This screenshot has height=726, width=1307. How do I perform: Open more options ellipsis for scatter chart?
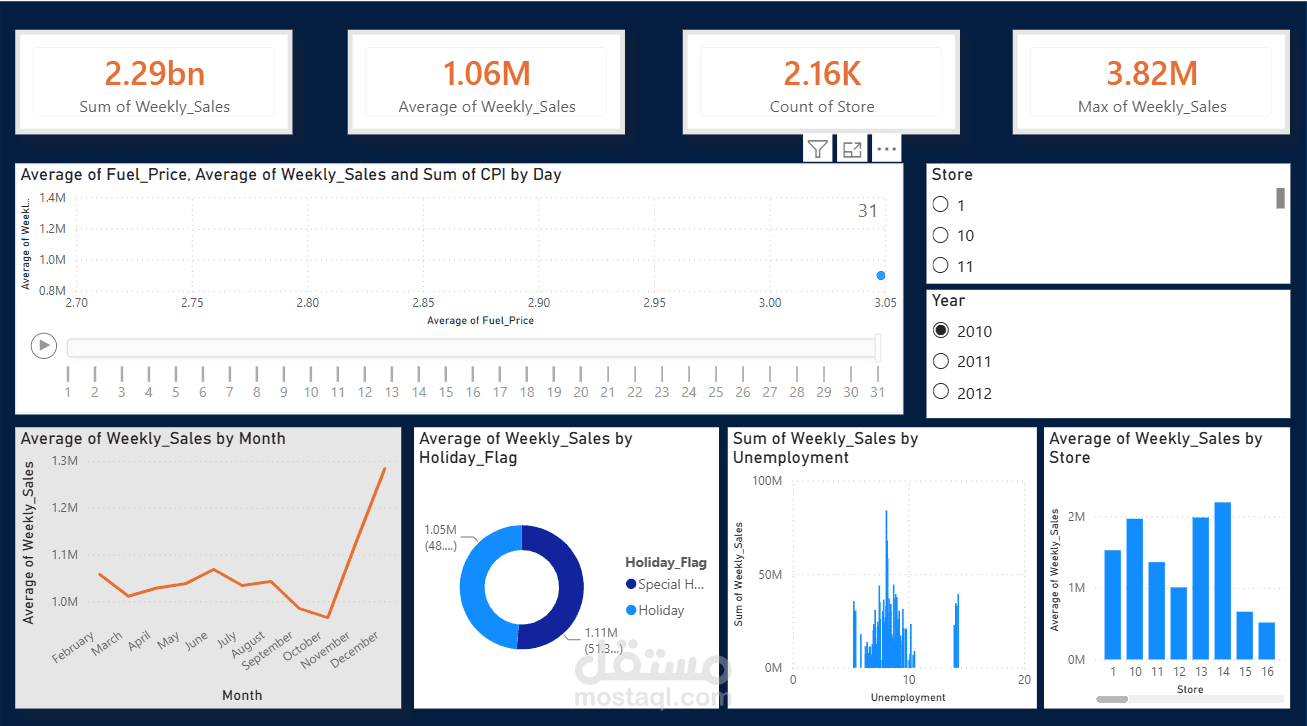tap(886, 149)
